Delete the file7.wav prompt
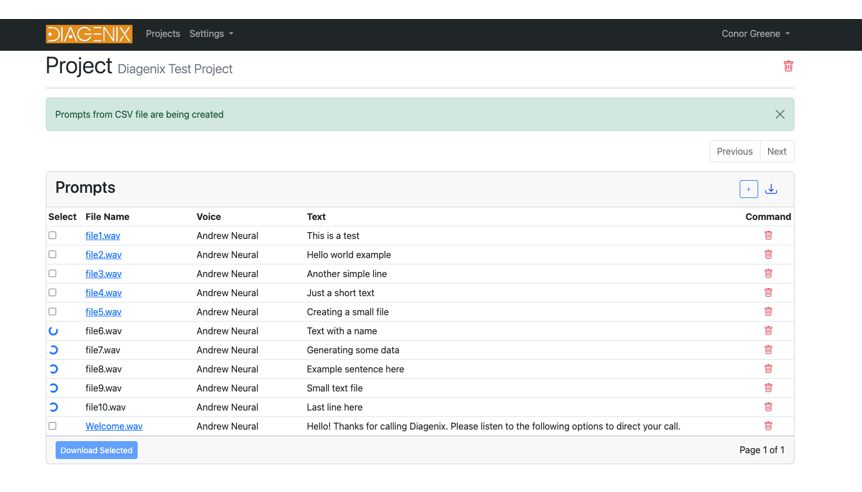Image resolution: width=862 pixels, height=492 pixels. pyautogui.click(x=768, y=350)
